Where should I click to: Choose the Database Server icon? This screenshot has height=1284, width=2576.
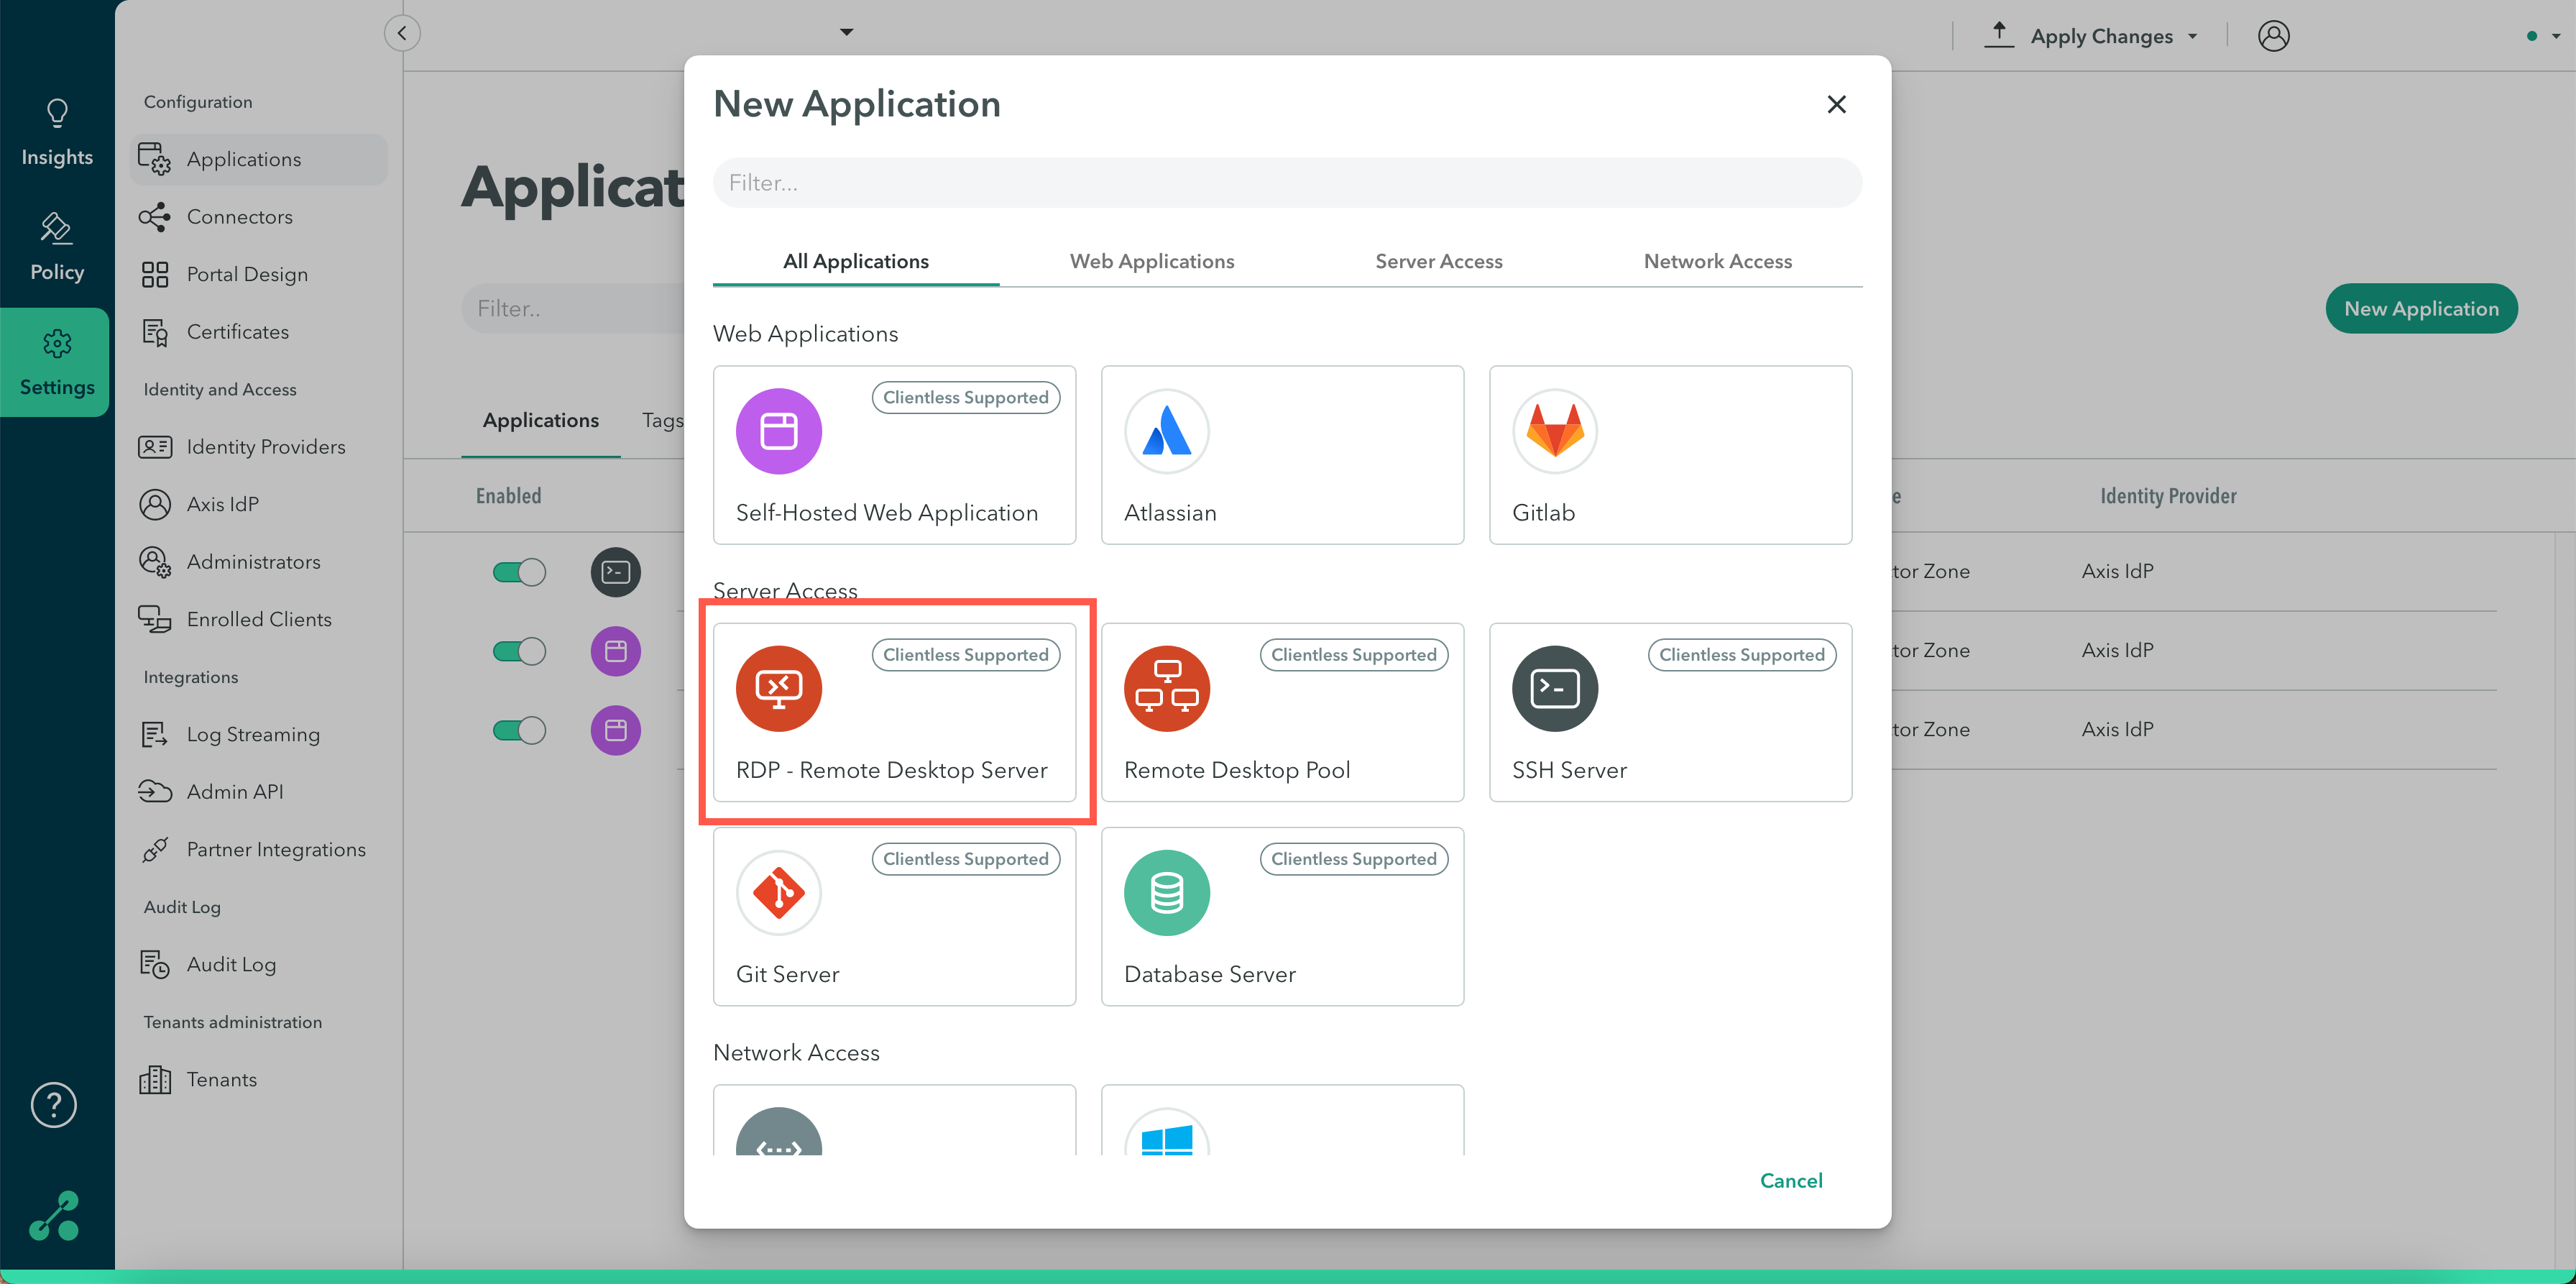[x=1166, y=892]
